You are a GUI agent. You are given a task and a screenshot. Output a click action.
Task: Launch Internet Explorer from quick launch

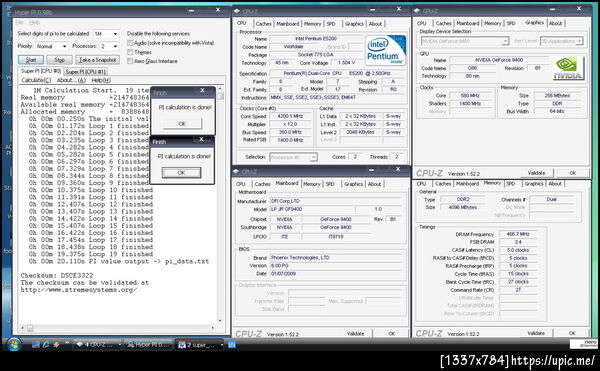(46, 345)
